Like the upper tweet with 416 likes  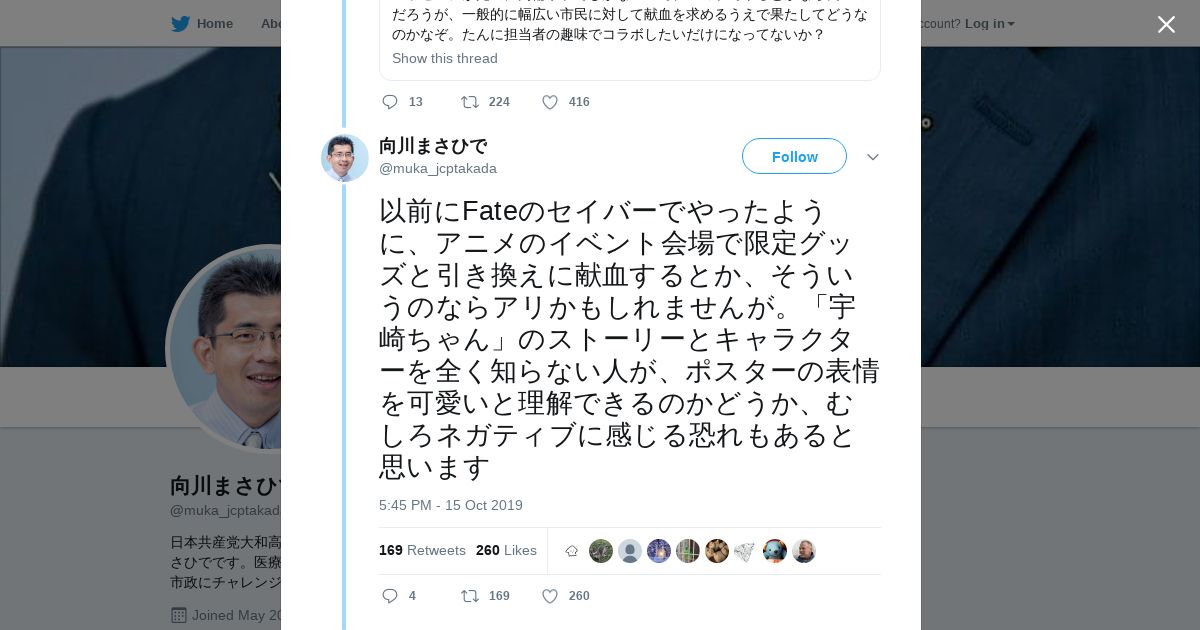[550, 102]
